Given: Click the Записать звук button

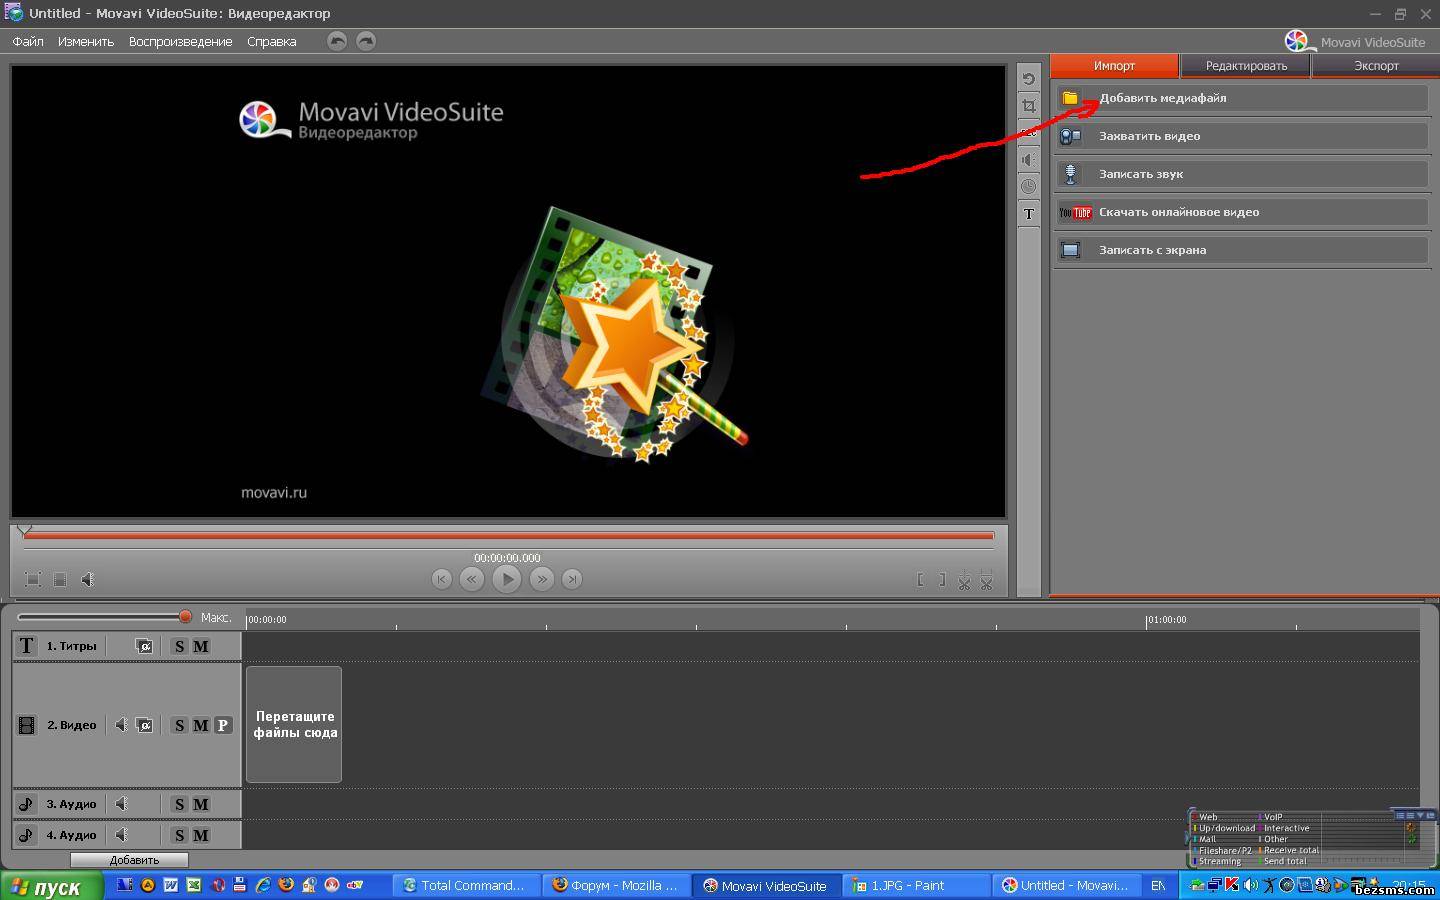Looking at the screenshot, I should point(1242,174).
